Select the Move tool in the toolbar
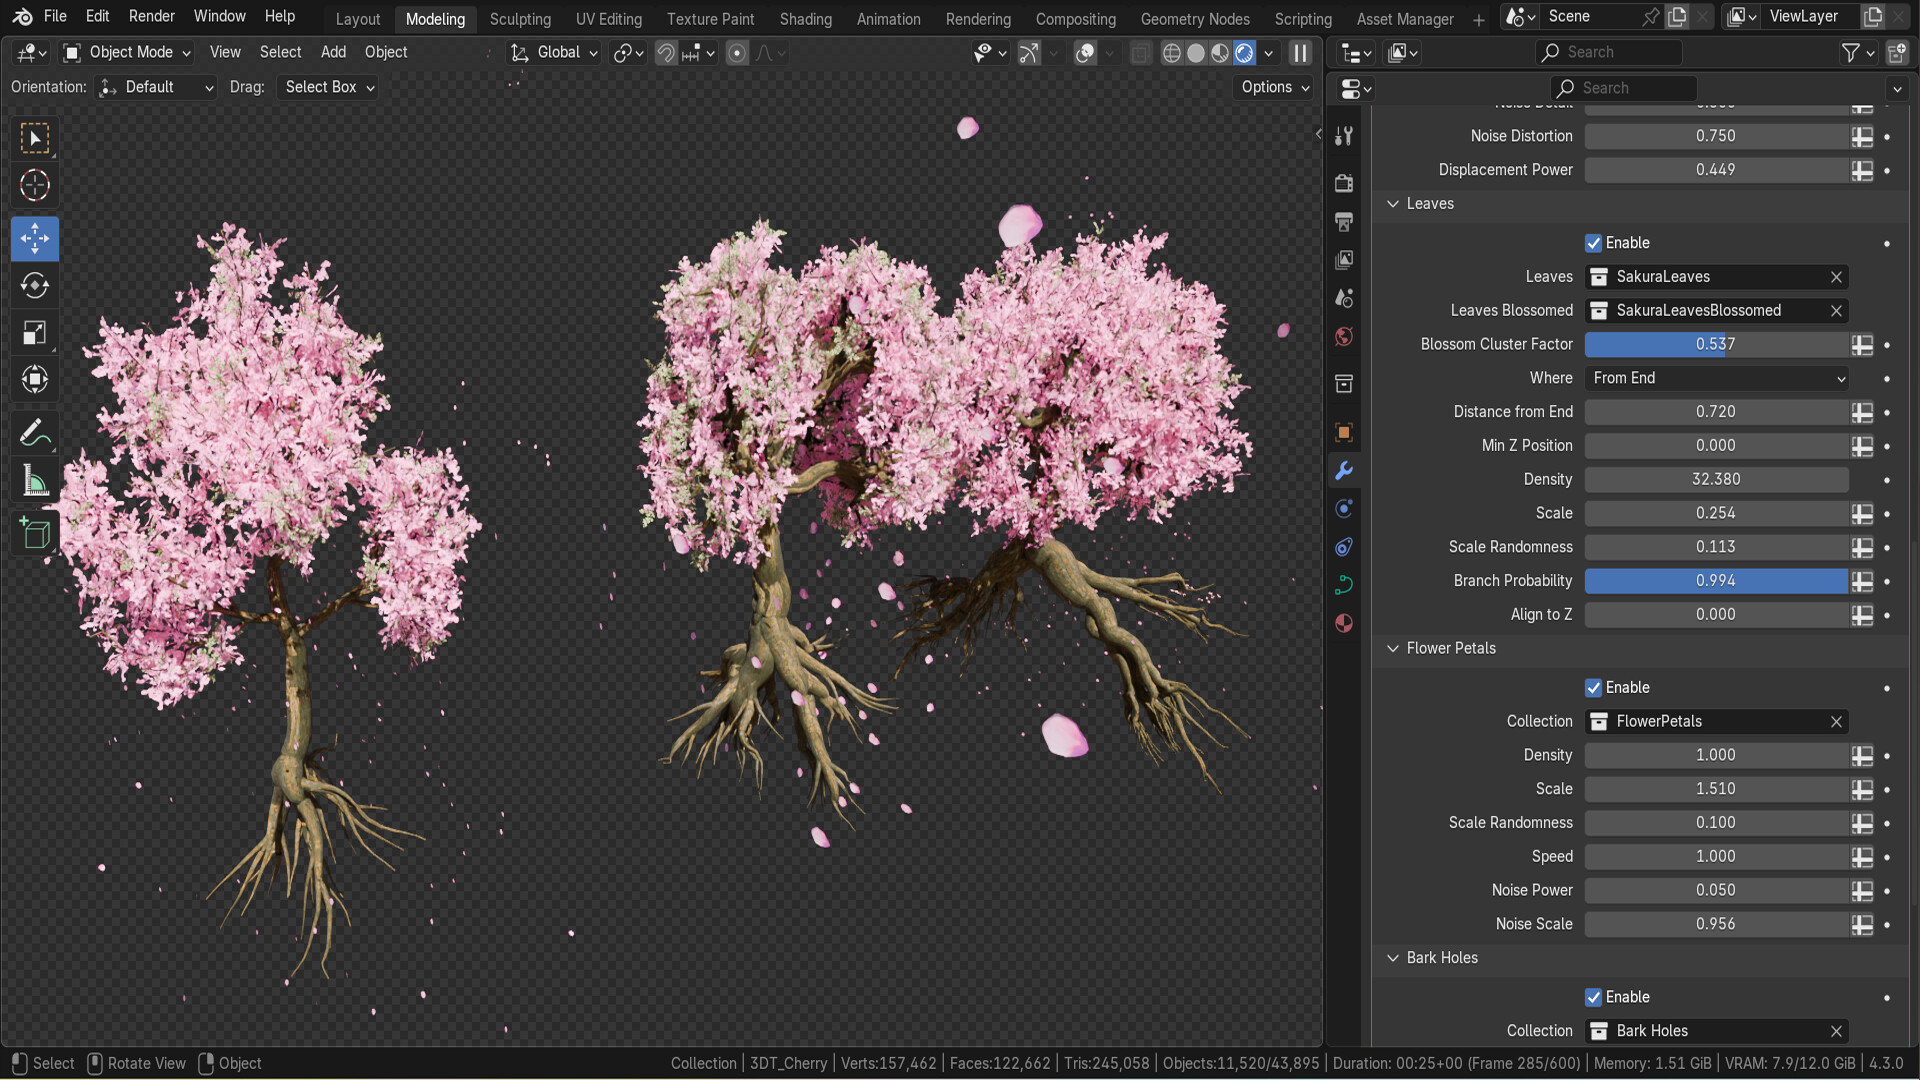 pos(35,238)
